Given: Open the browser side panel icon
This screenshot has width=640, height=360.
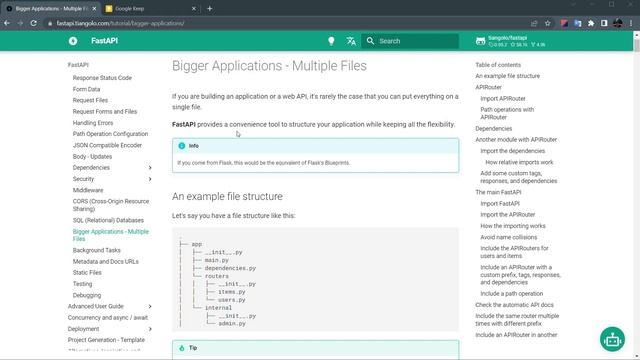Looking at the screenshot, I should pyautogui.click(x=604, y=23).
